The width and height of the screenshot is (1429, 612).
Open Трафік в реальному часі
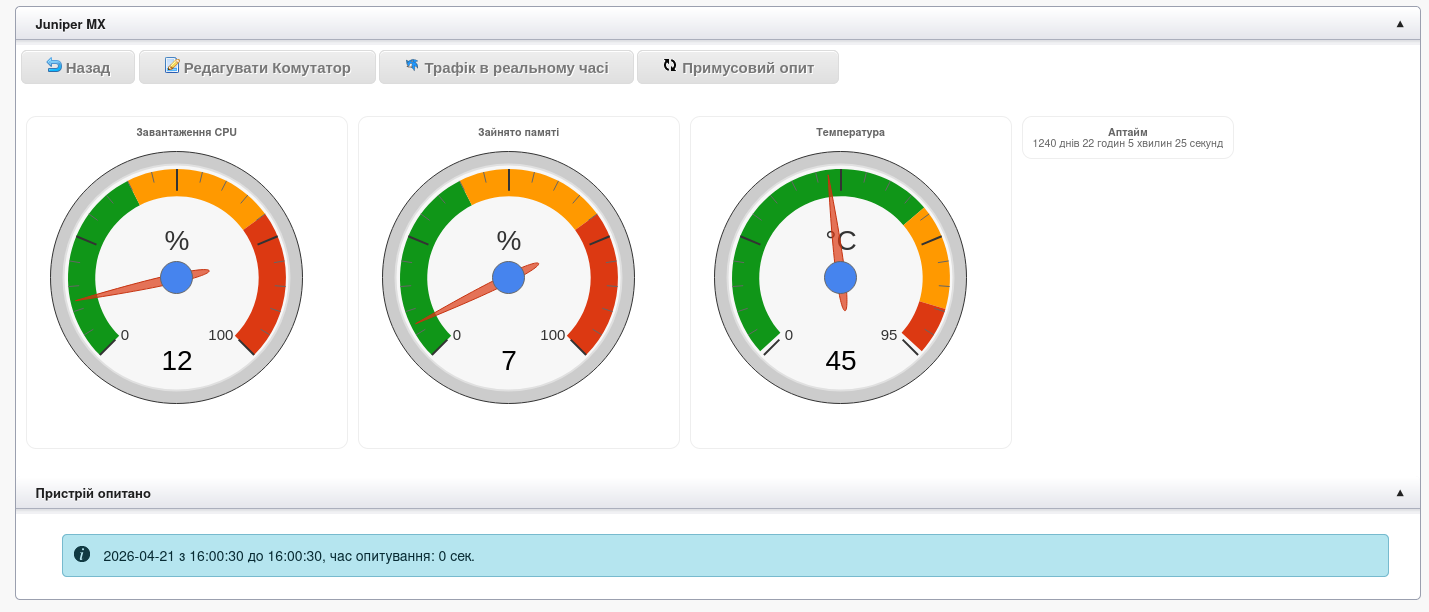[516, 68]
